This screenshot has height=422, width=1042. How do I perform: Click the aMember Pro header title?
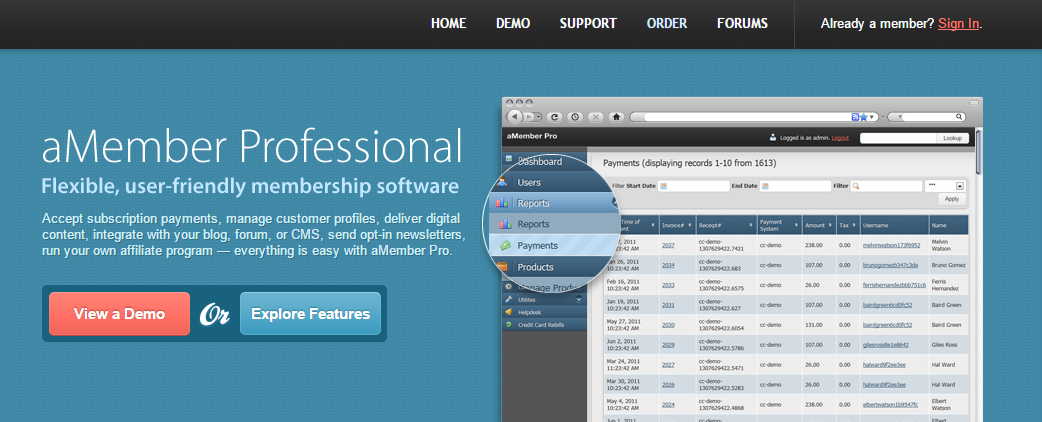(532, 136)
